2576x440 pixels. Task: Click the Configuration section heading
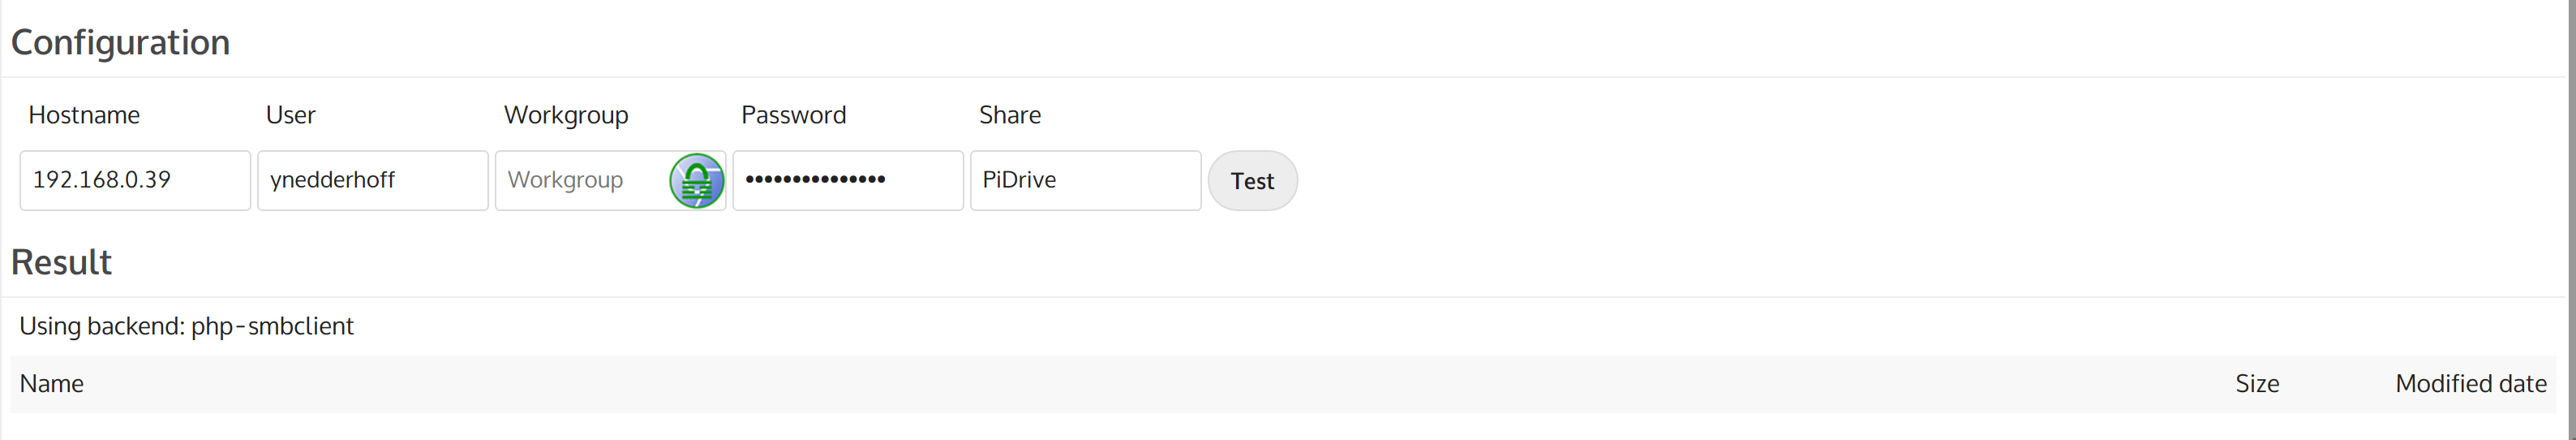[120, 42]
